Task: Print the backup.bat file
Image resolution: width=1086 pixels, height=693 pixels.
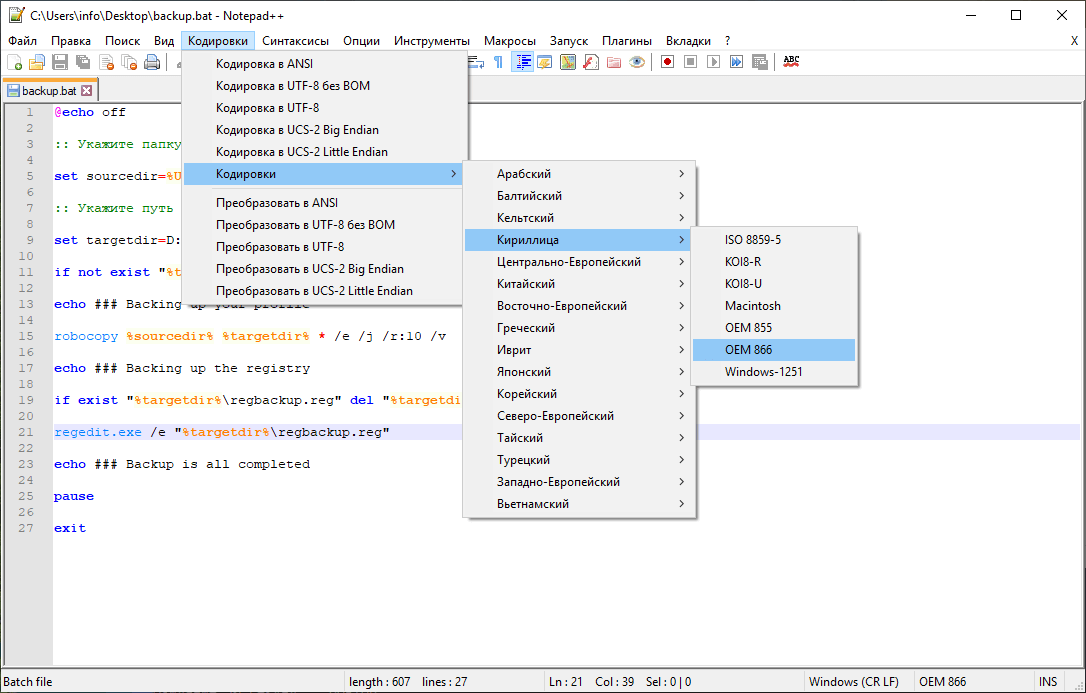Action: pyautogui.click(x=151, y=61)
